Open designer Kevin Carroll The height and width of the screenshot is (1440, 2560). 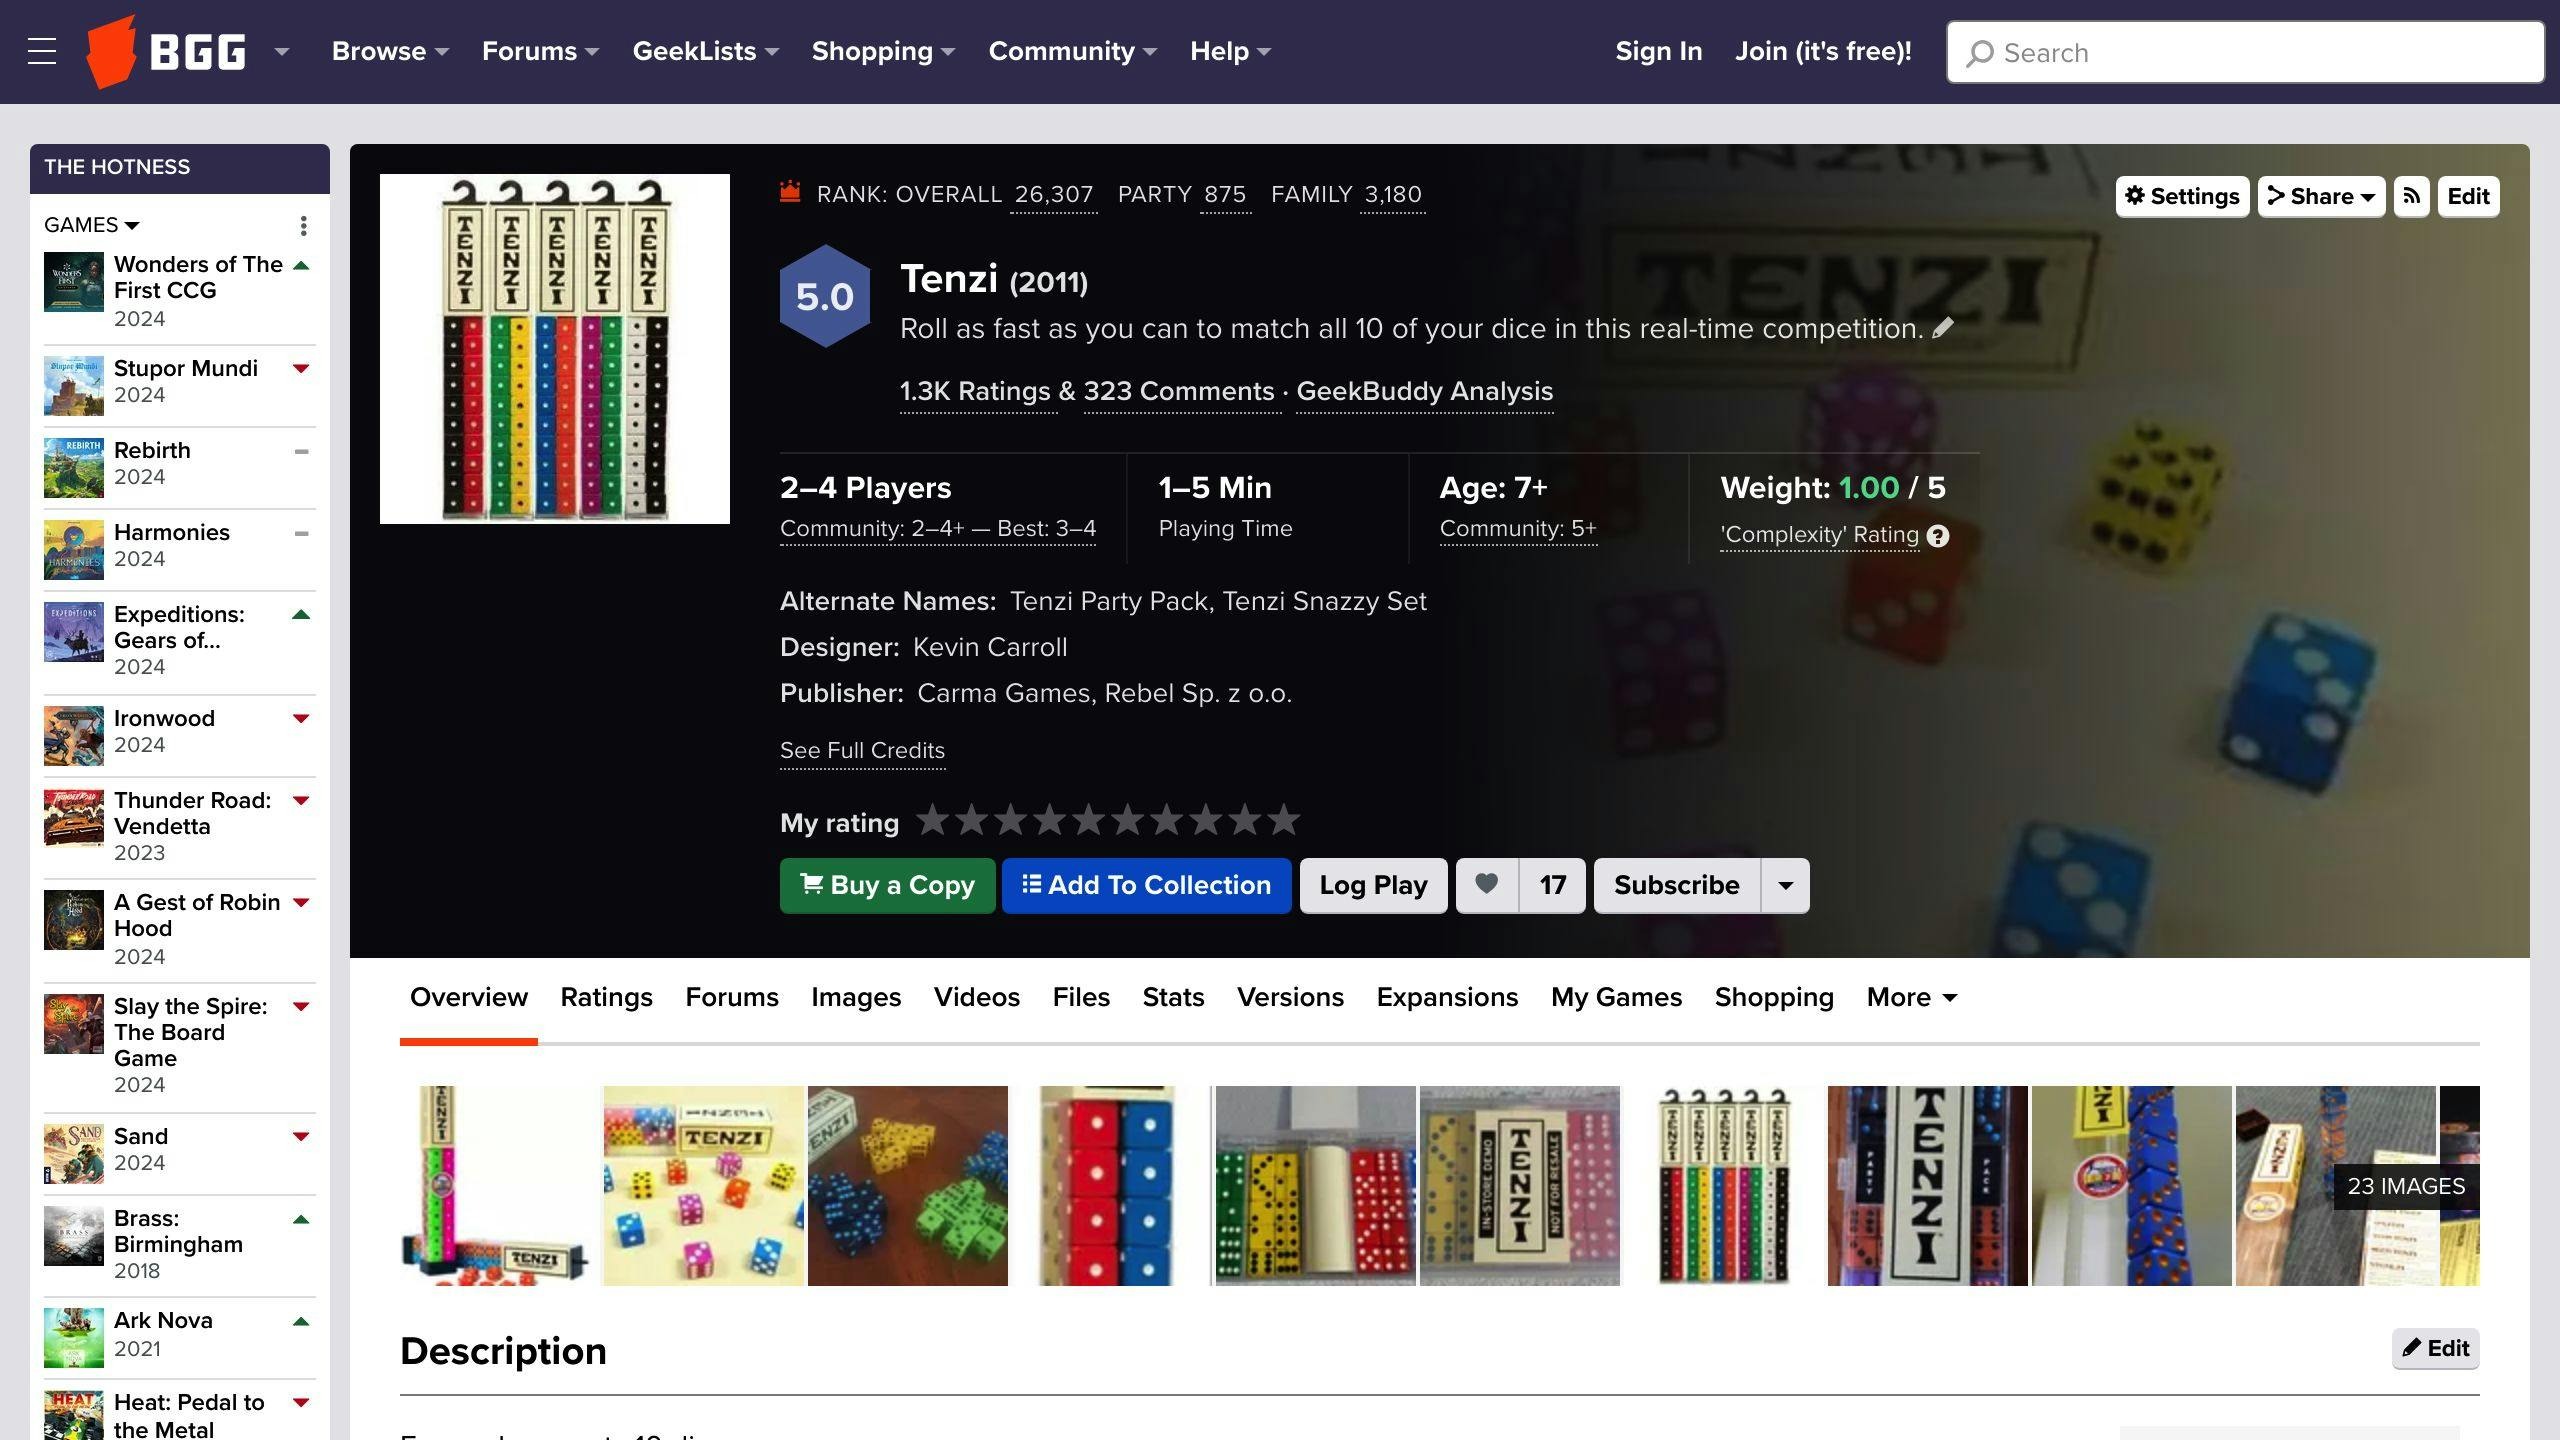(990, 647)
